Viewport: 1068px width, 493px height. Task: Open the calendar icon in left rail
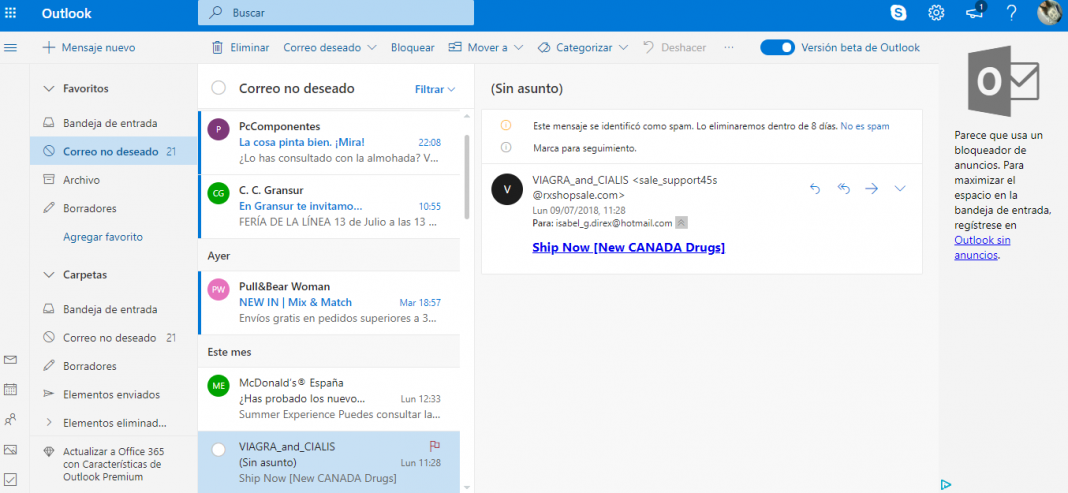coord(11,389)
